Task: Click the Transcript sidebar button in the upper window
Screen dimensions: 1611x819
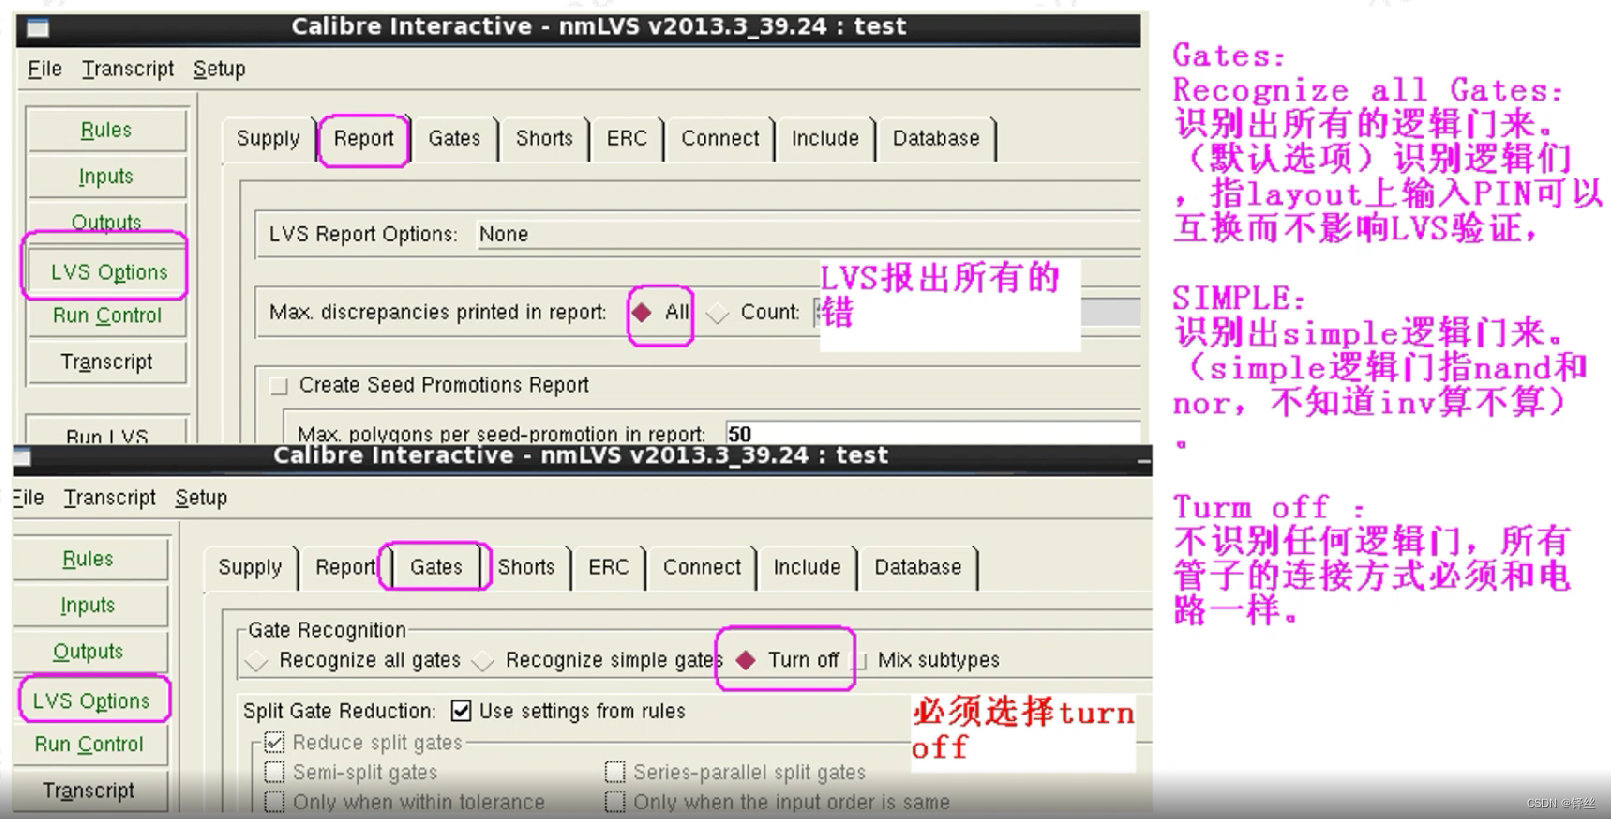Action: (106, 362)
